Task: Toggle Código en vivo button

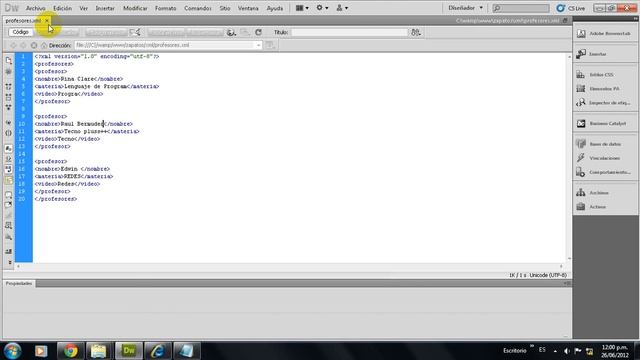Action: [106, 32]
